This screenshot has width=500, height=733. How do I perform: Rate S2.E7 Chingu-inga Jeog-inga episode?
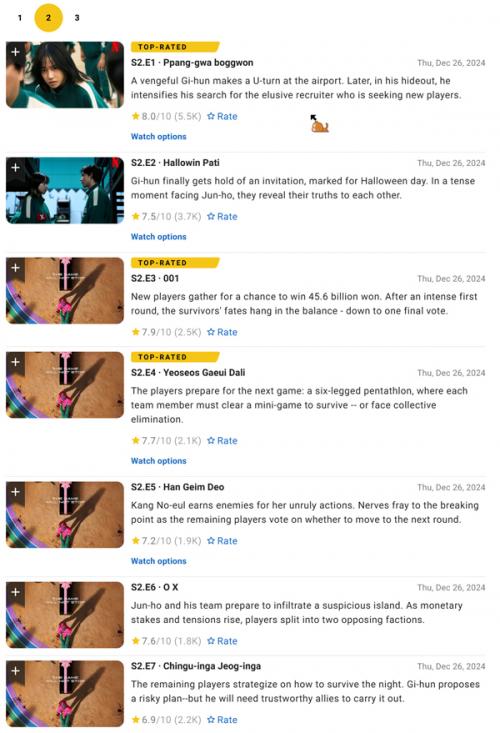click(222, 719)
